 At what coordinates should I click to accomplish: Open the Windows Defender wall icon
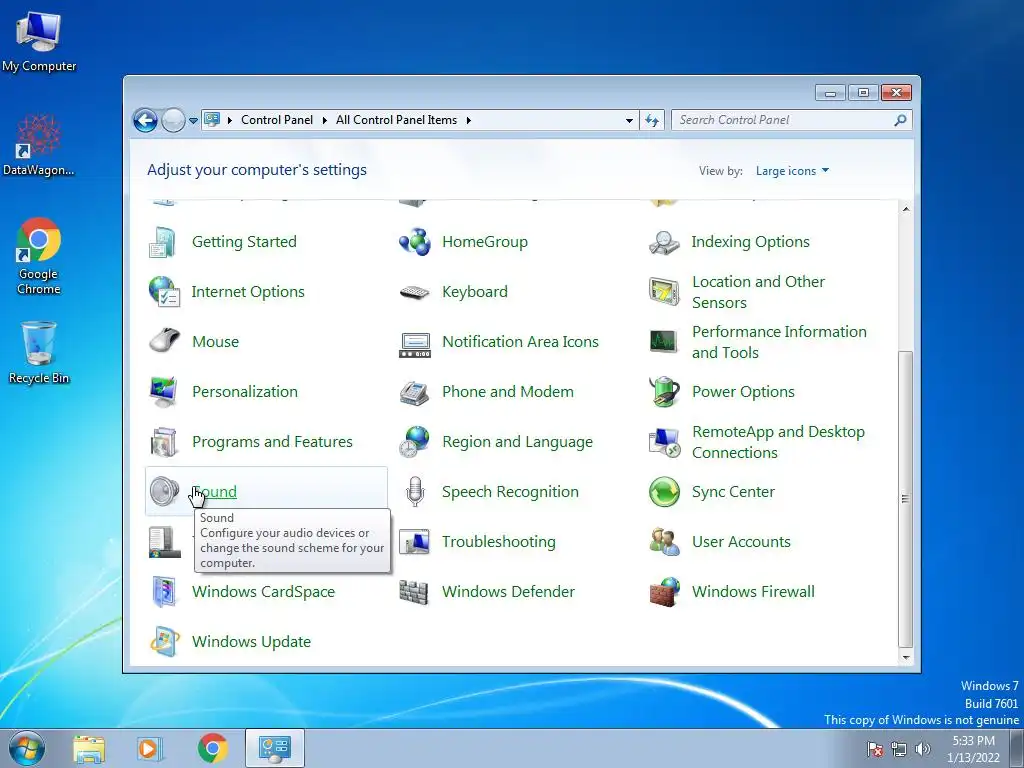[414, 592]
